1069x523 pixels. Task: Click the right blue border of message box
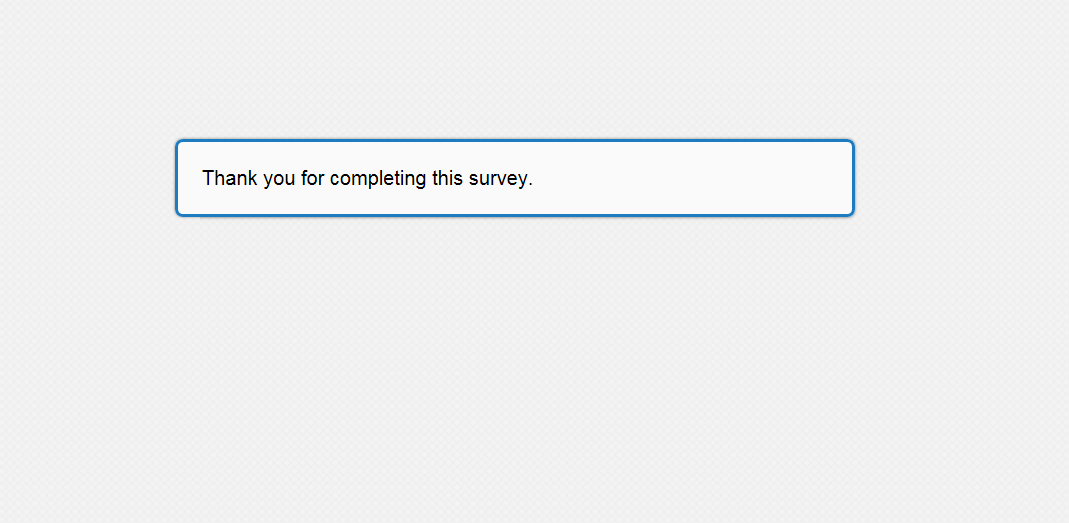853,178
